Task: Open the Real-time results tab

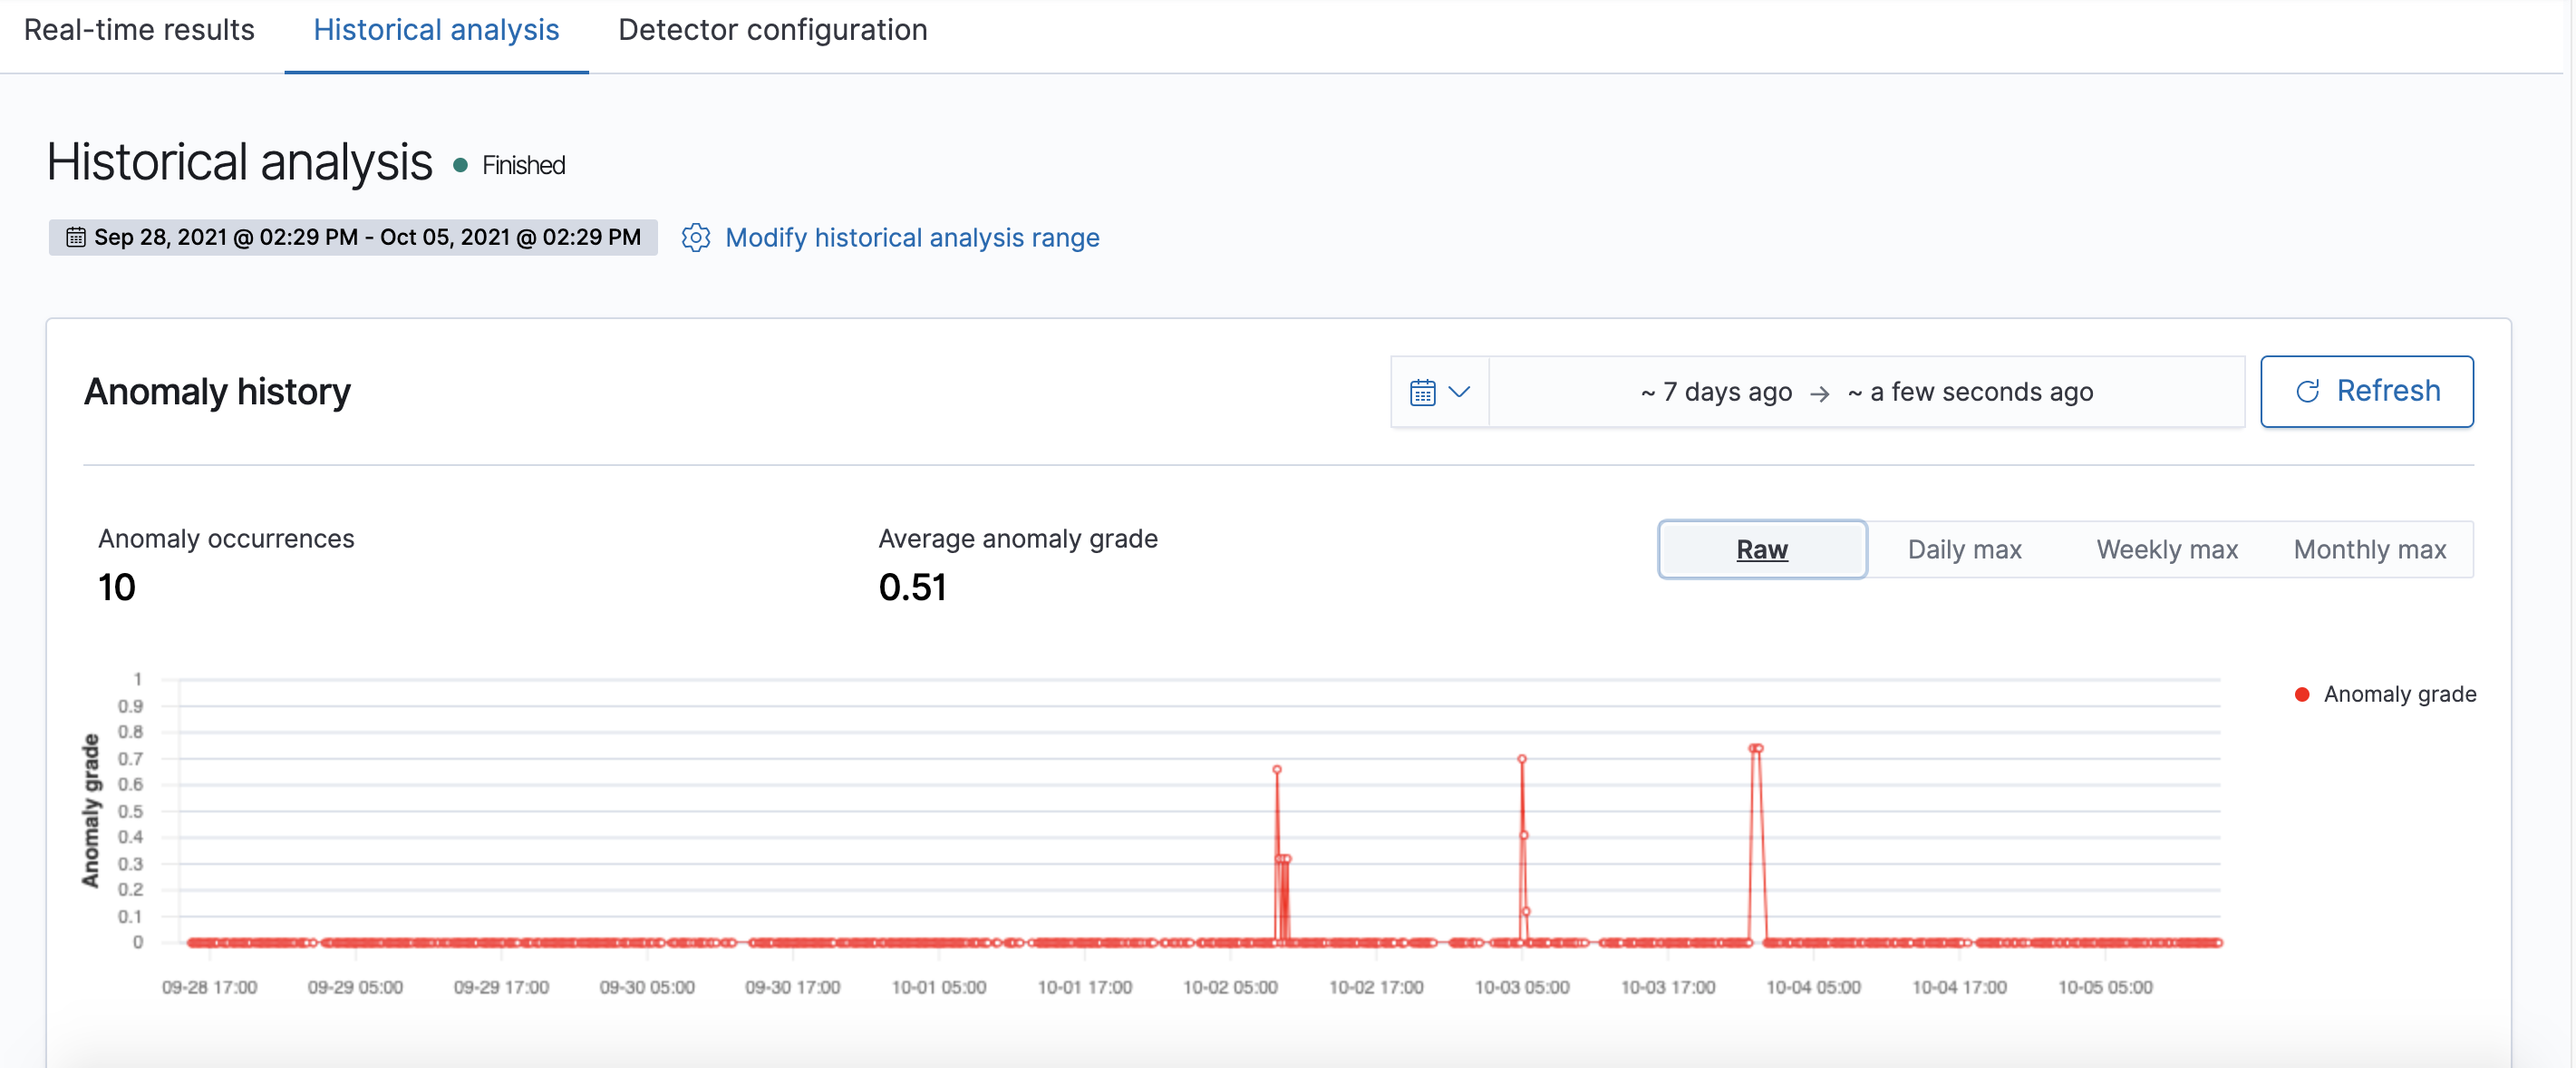Action: [139, 30]
